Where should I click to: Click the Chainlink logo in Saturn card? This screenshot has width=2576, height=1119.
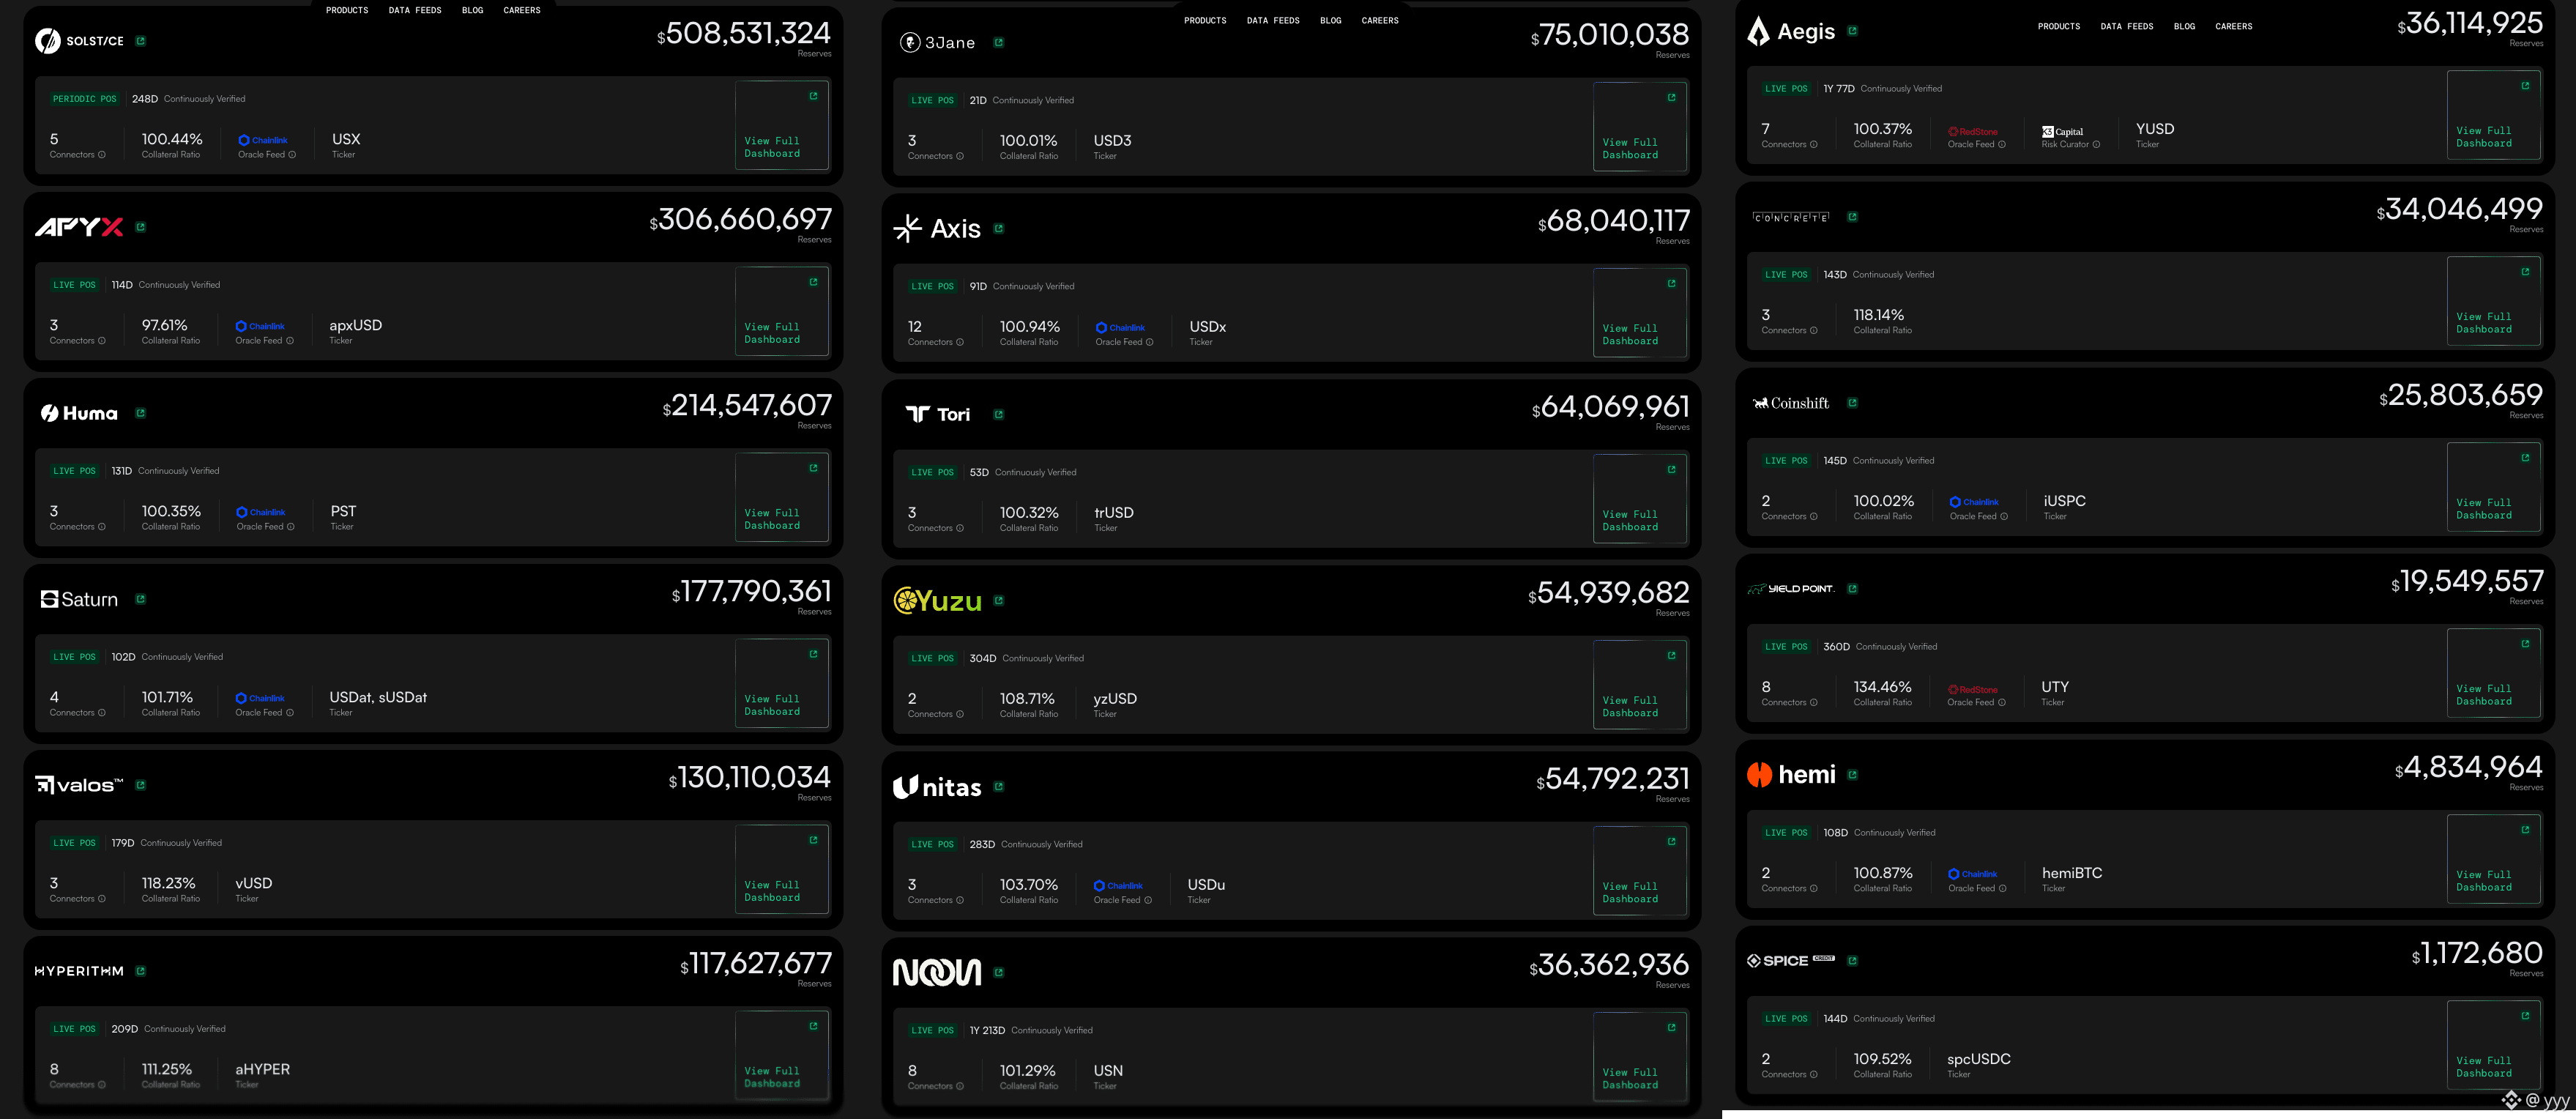pyautogui.click(x=260, y=698)
